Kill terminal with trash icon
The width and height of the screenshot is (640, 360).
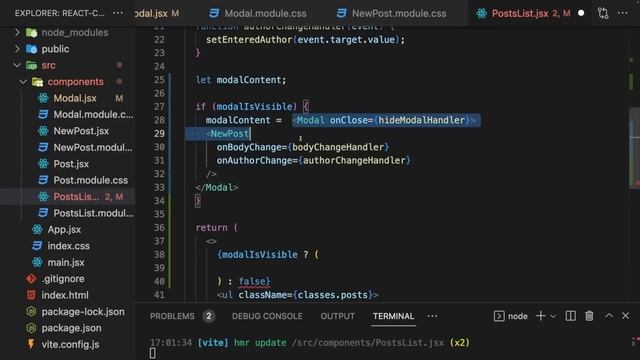[x=589, y=316]
